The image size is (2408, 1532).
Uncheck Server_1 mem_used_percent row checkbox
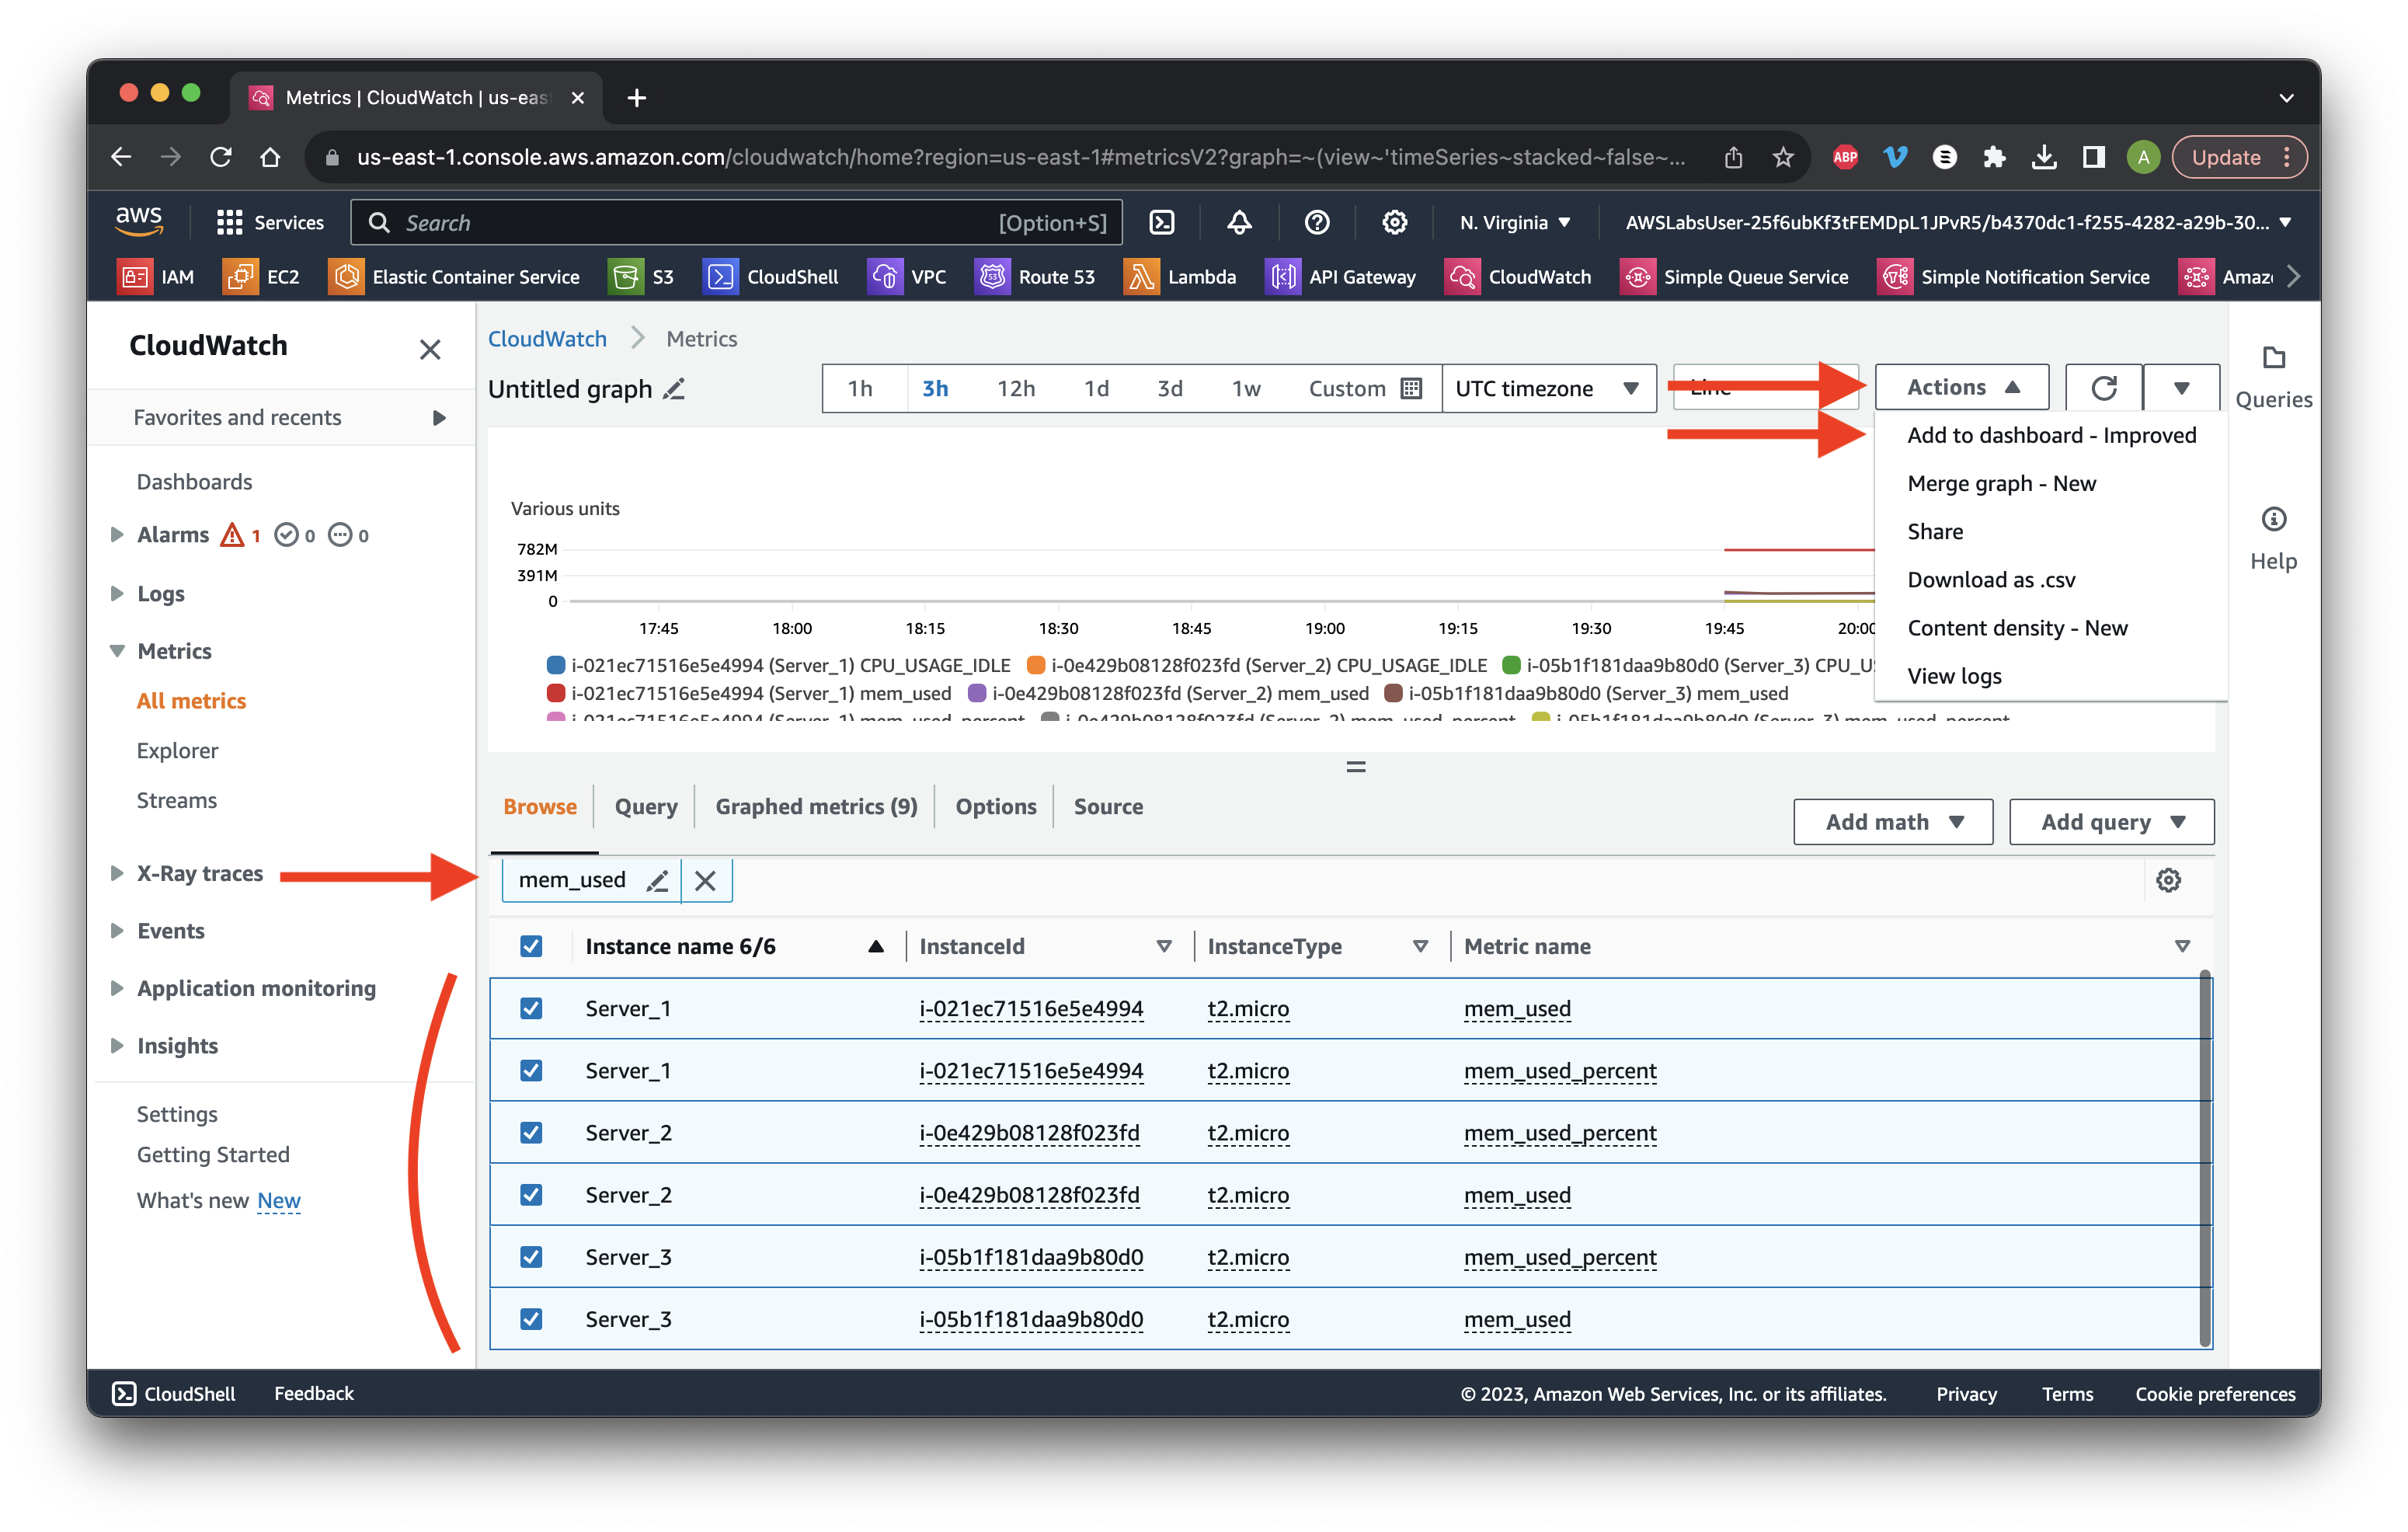coord(531,1070)
